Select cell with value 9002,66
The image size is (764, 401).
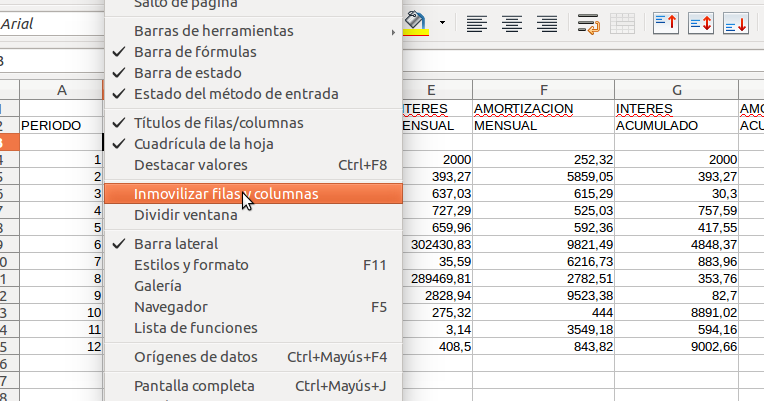[677, 346]
